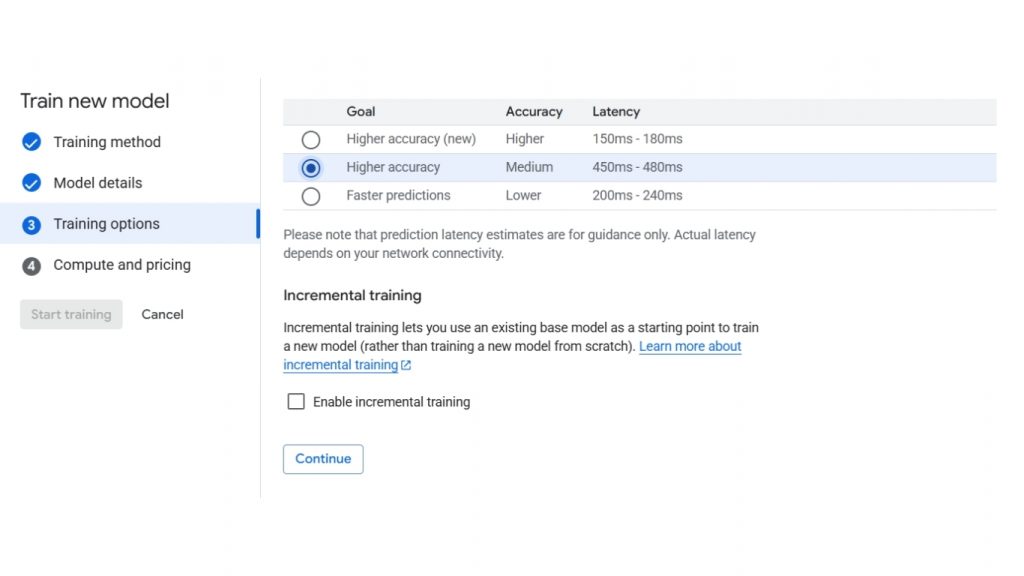Click the checkmark icon beside Training method
The height and width of the screenshot is (576, 1024).
tap(31, 142)
